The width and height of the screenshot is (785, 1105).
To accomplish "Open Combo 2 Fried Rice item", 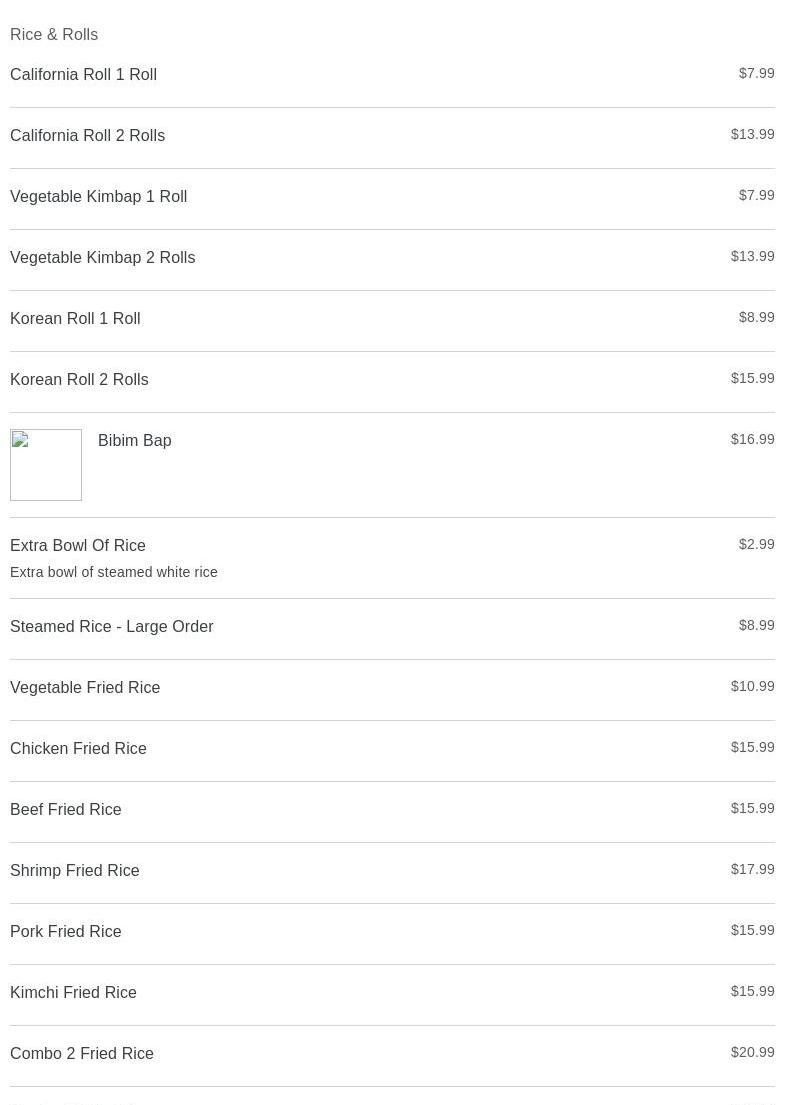I will pos(82,1054).
